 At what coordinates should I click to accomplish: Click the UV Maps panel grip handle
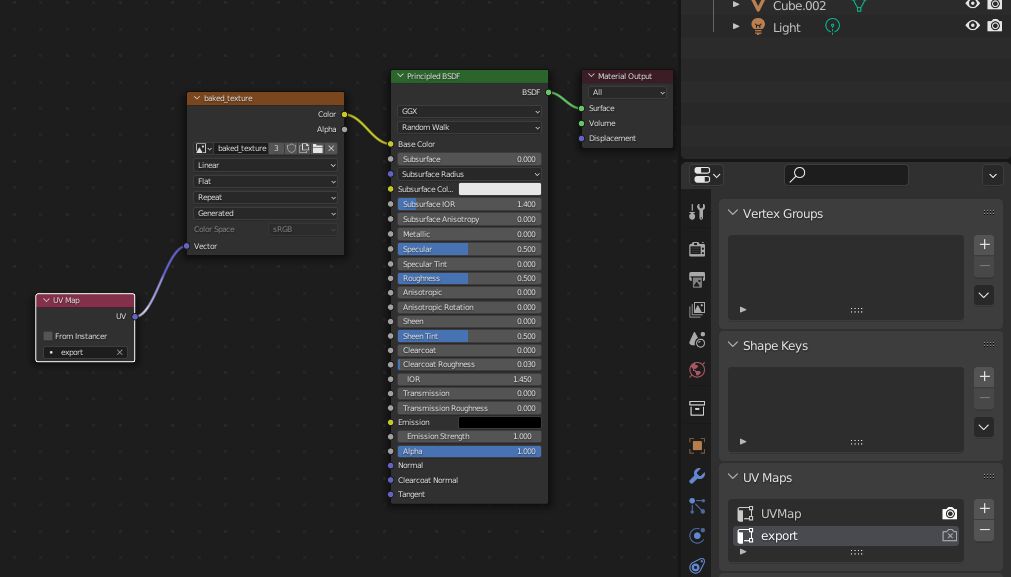989,476
